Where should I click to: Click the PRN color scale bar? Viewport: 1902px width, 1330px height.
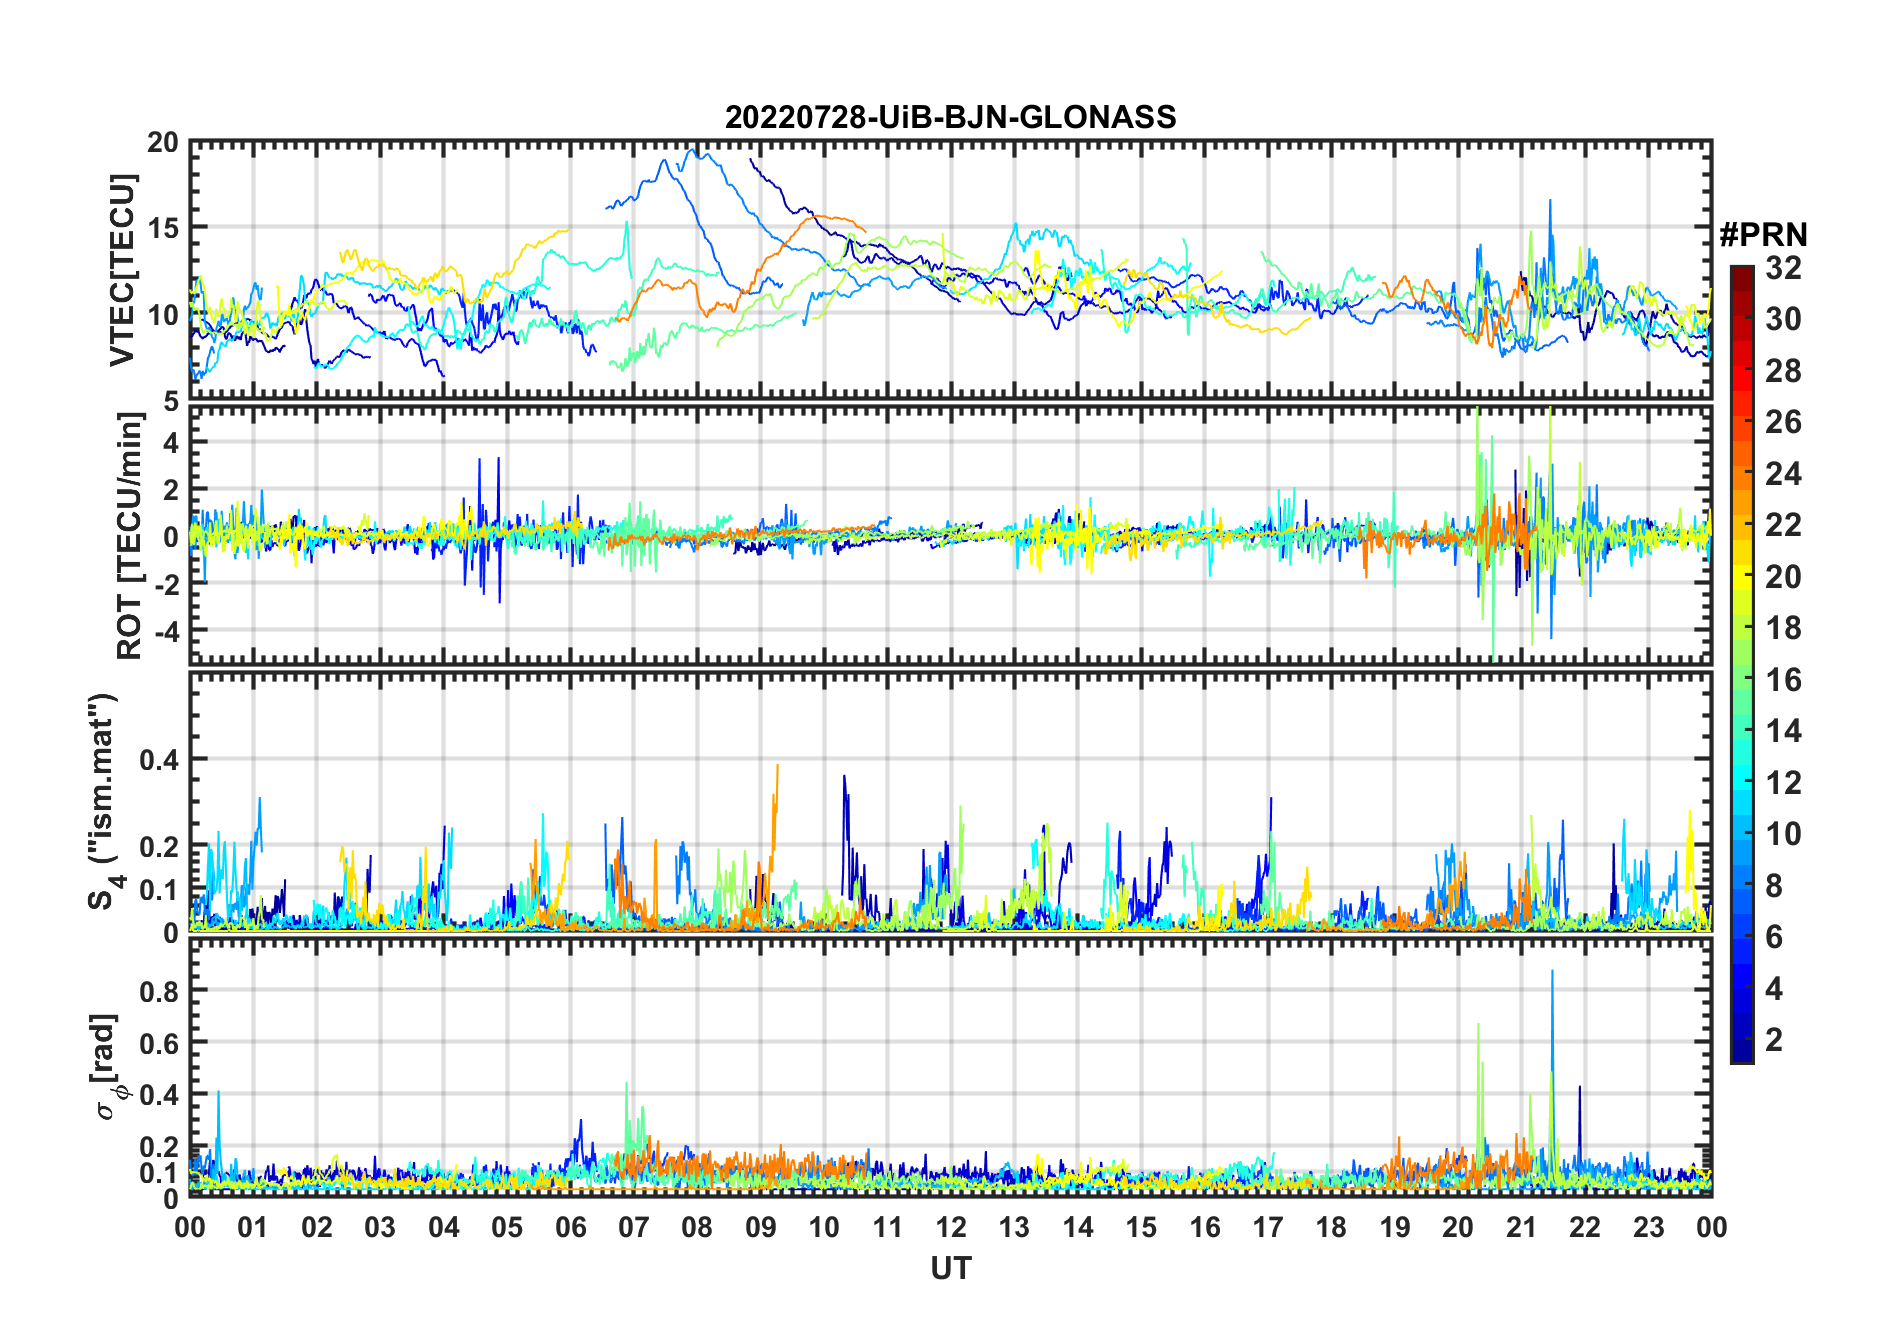click(x=1742, y=664)
